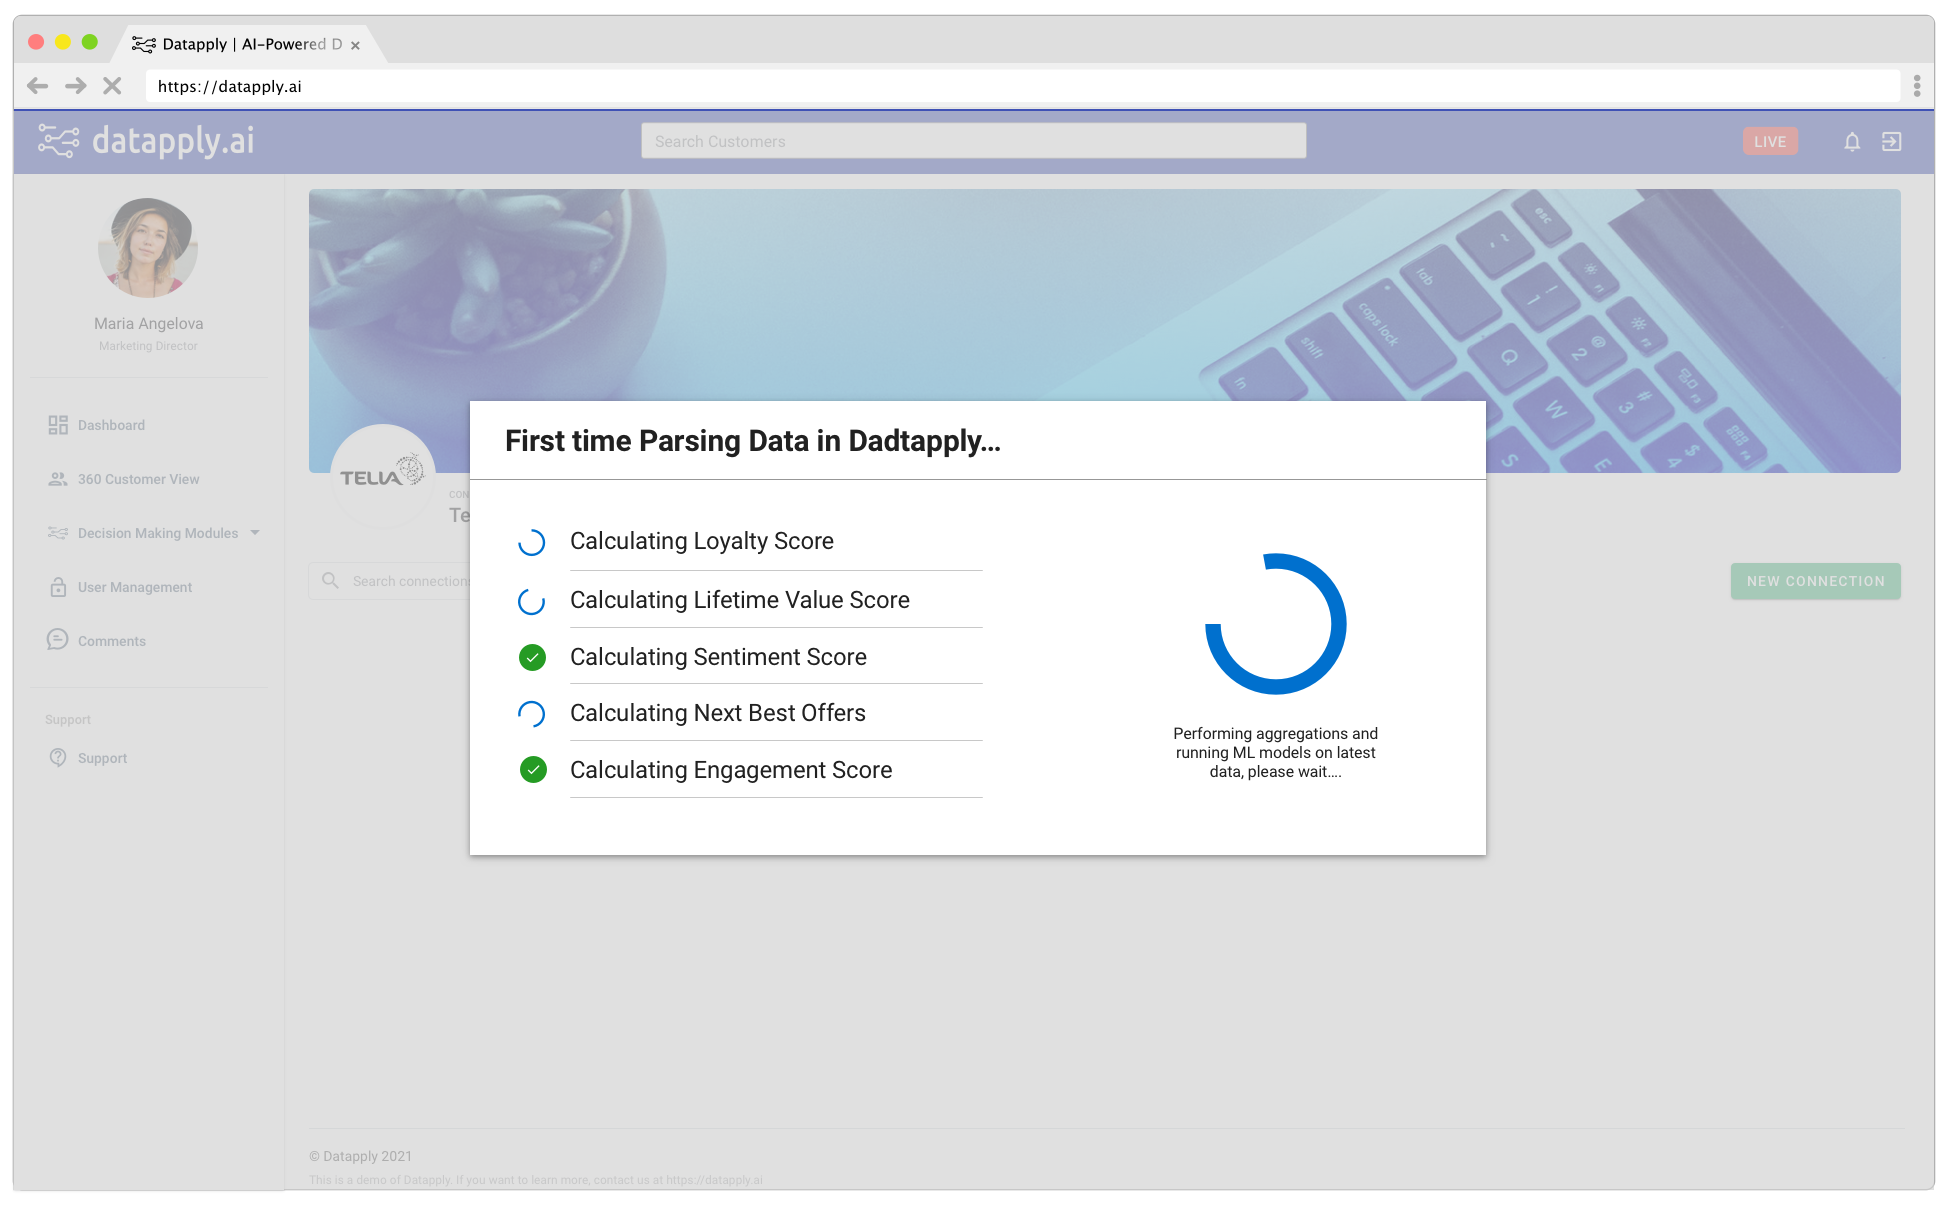Screen dimensions: 1948x1206
Task: Click the notification bell icon
Action: click(1851, 142)
